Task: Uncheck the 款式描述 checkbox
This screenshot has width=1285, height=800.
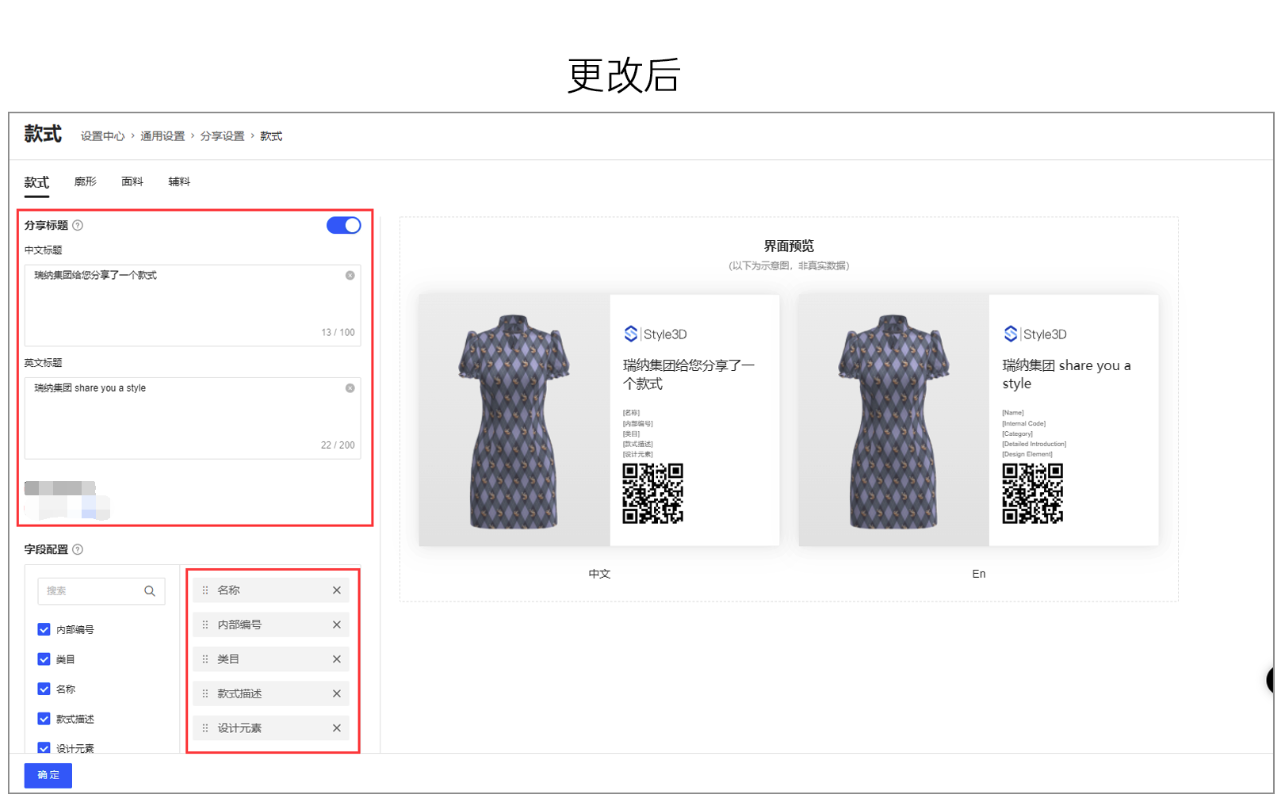Action: [44, 719]
